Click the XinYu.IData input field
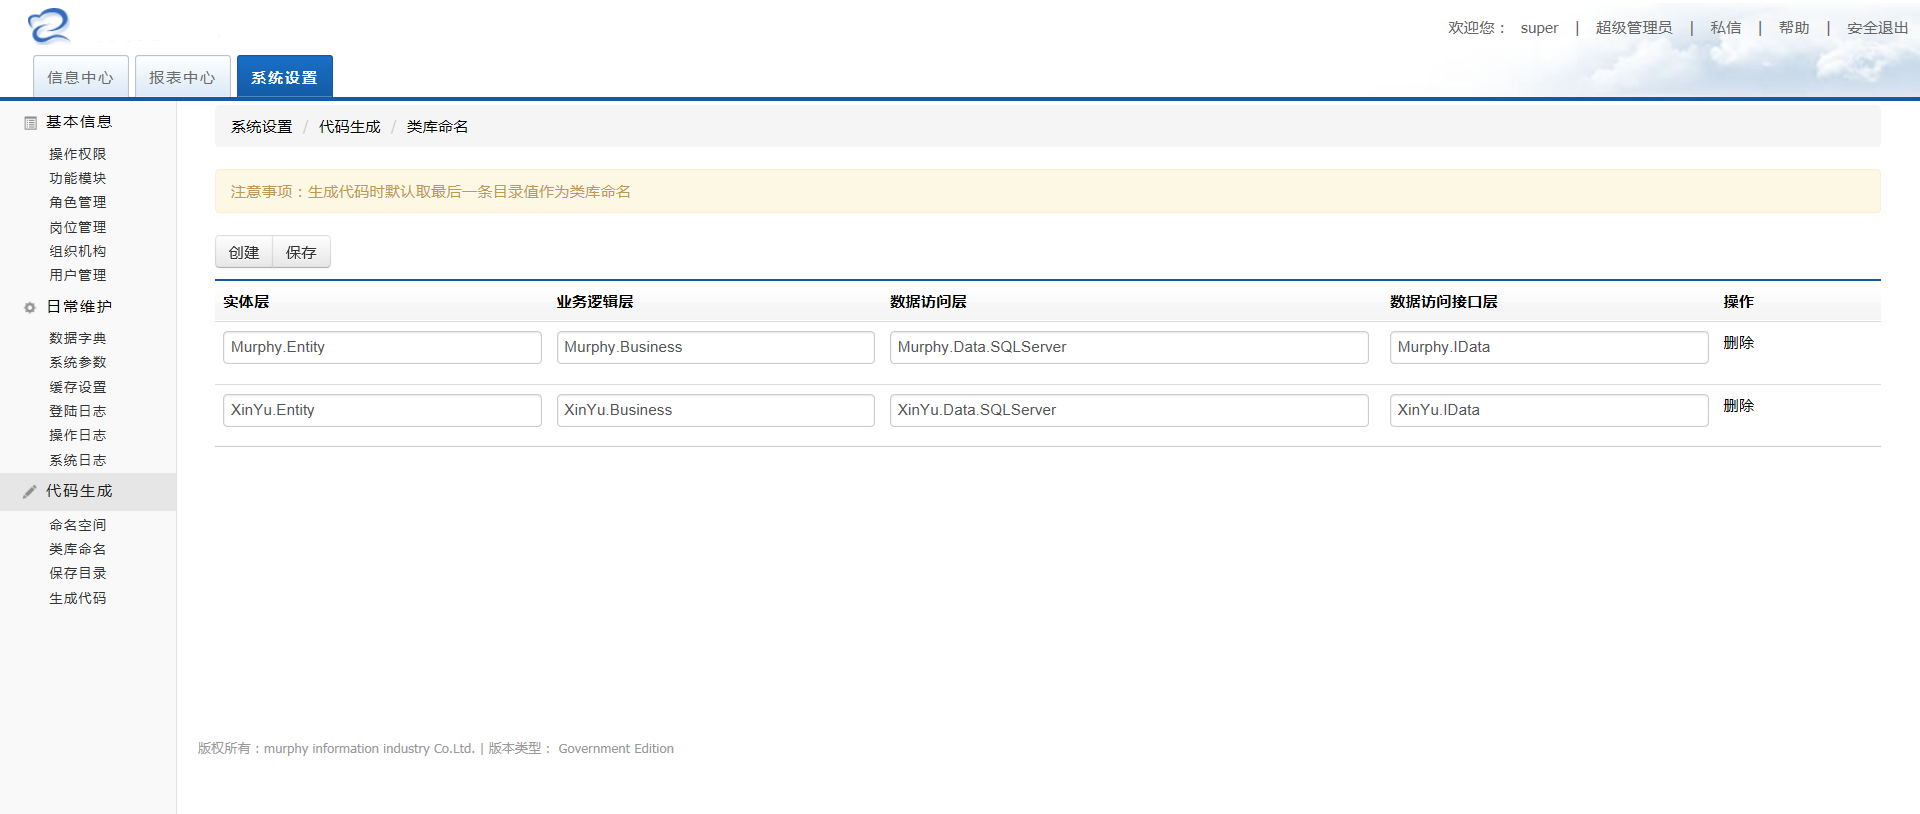The image size is (1920, 814). (1549, 410)
